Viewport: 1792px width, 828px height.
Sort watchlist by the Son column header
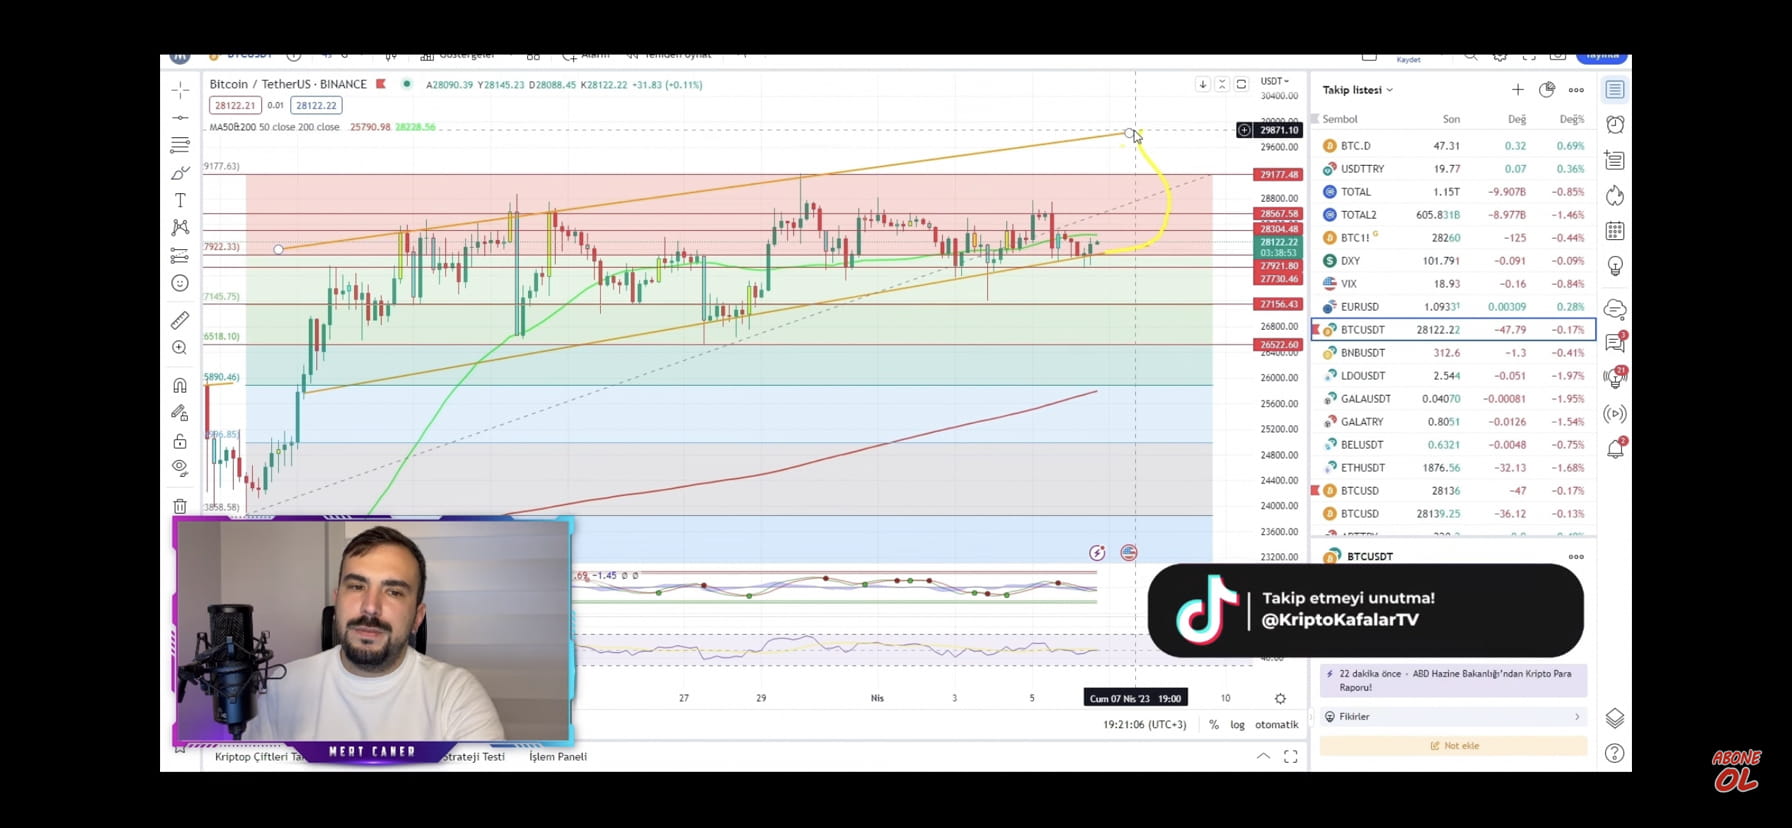(1451, 119)
